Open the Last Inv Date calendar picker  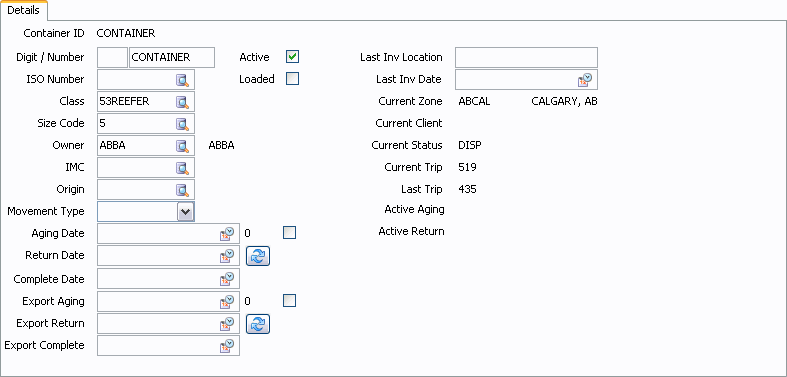(x=585, y=79)
